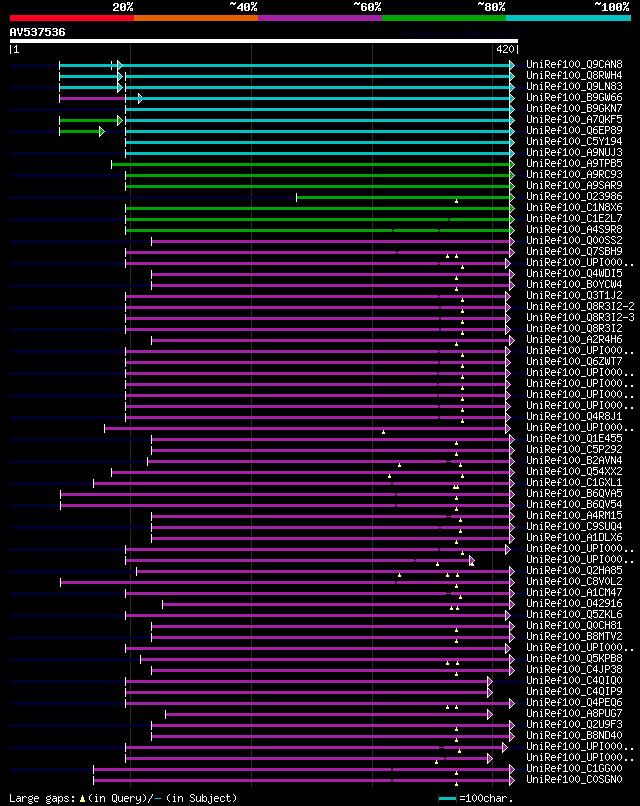
Task: Select label UniRef100_C5Y194
Action: point(574,141)
